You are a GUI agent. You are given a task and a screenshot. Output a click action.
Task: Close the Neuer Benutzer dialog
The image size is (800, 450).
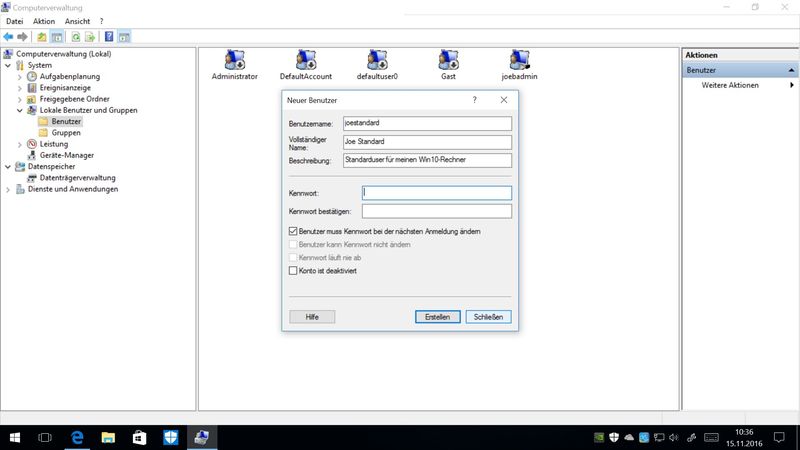(504, 100)
